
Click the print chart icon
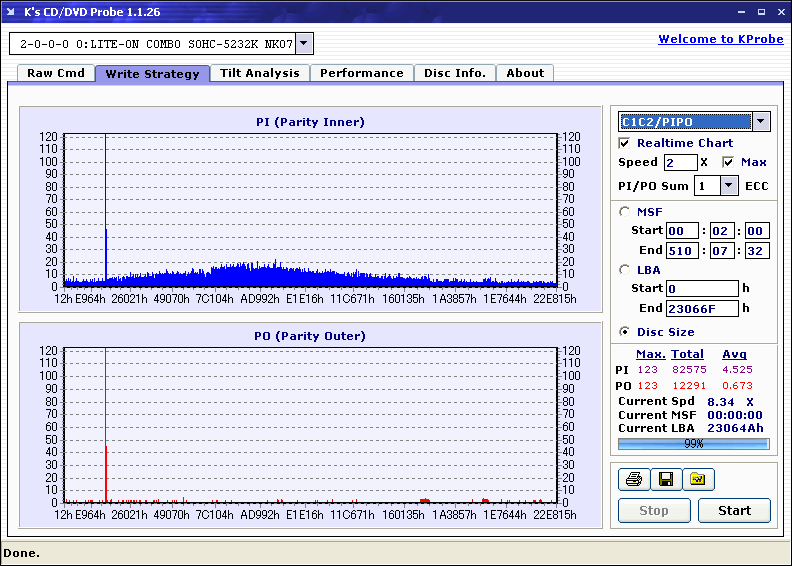click(x=633, y=480)
